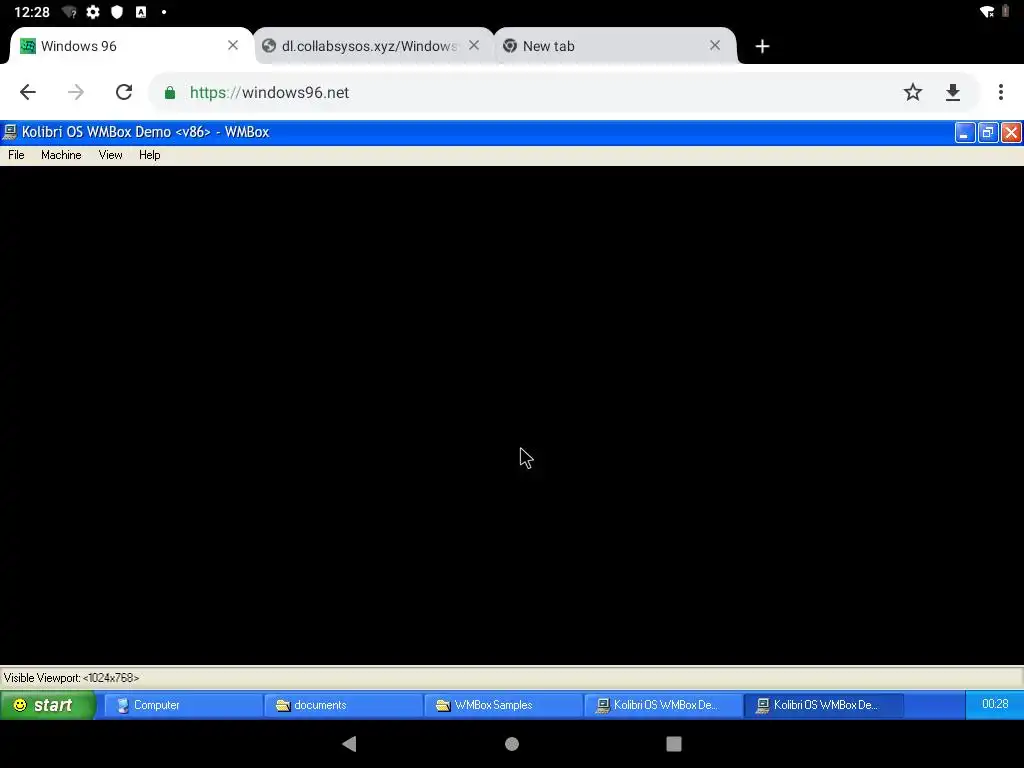Image resolution: width=1024 pixels, height=768 pixels.
Task: Click inside the black emulator screen
Action: click(x=512, y=415)
